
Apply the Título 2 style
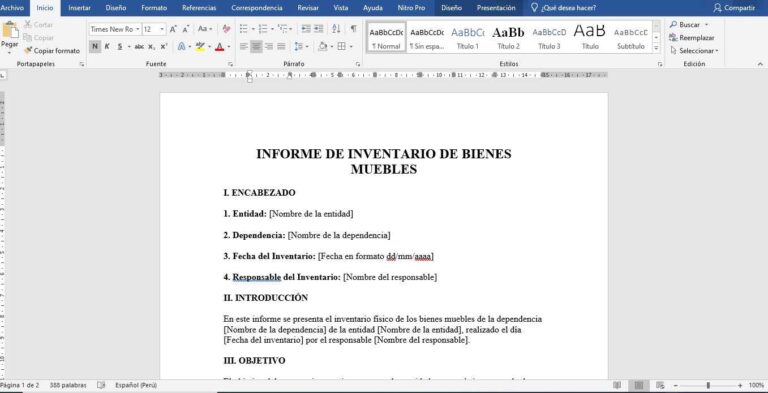pyautogui.click(x=508, y=37)
